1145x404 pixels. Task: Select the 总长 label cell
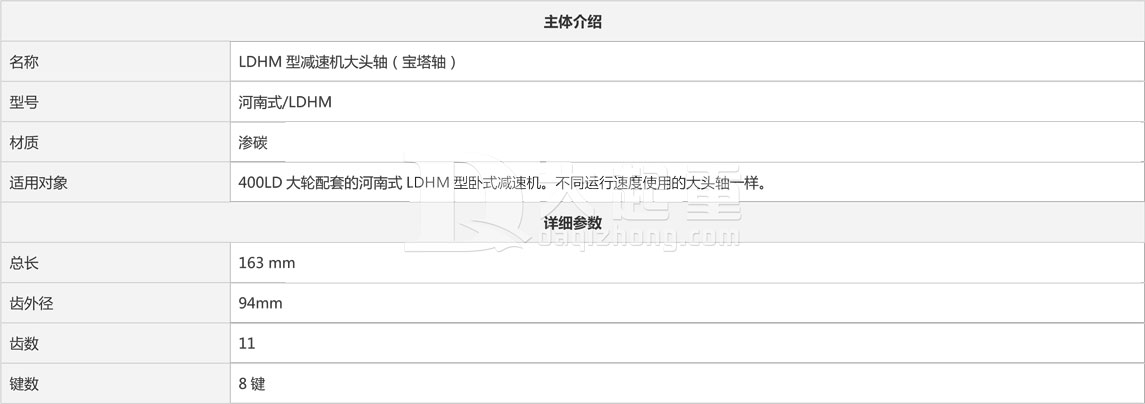point(115,262)
